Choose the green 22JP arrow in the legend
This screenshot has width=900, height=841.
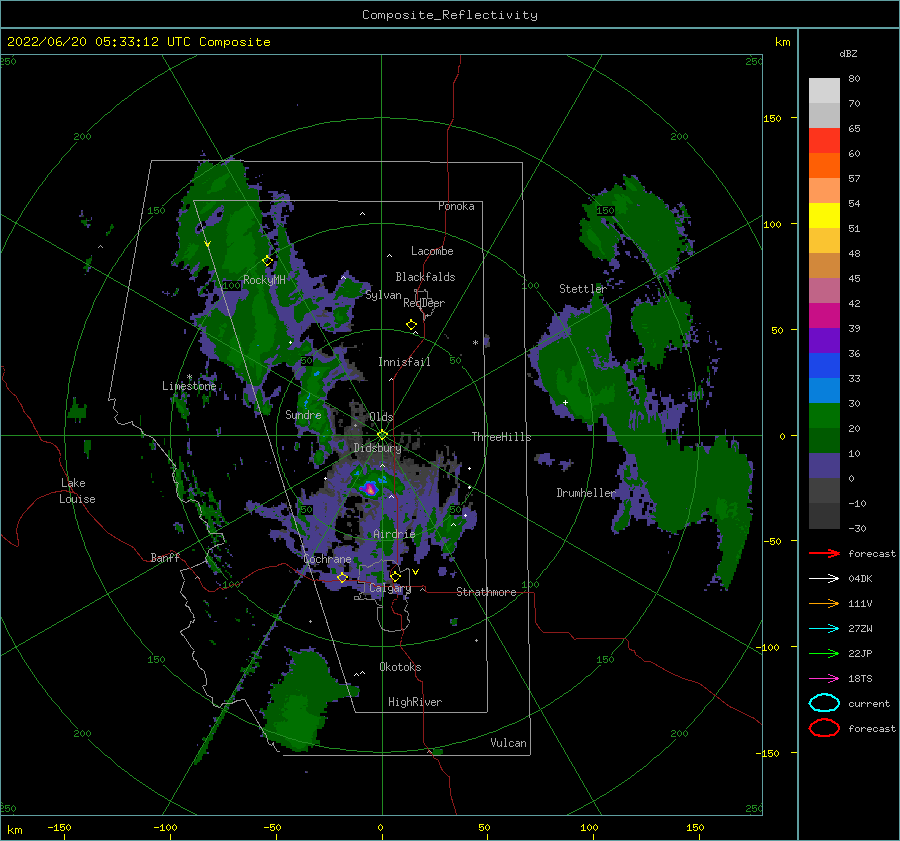point(824,653)
